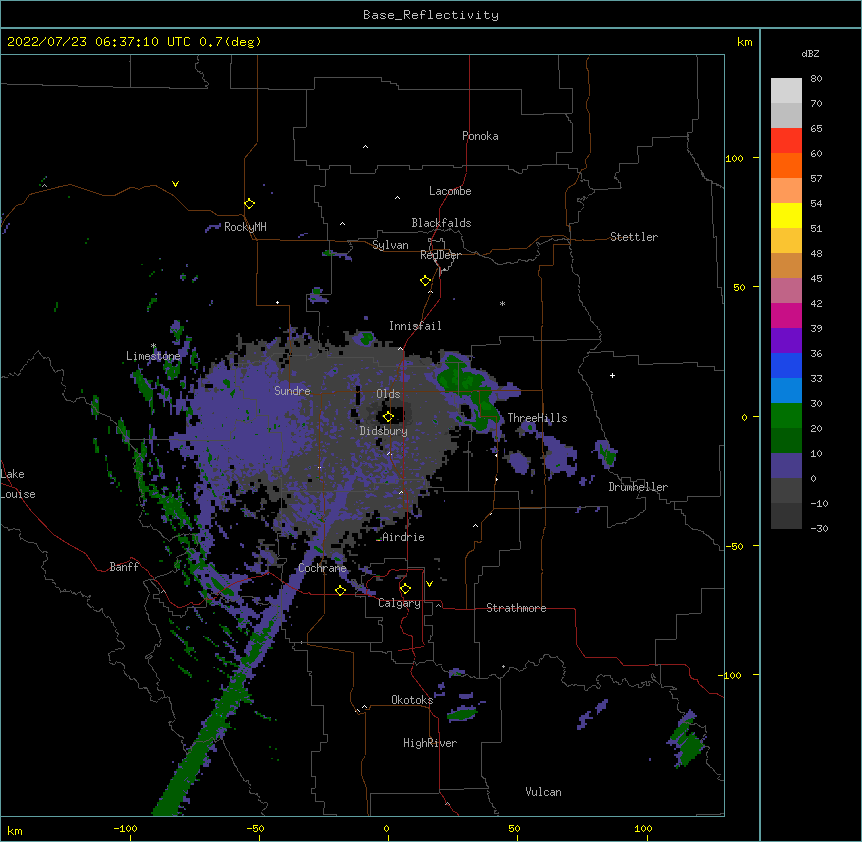
Task: Click the 100 tick label on the bottom axis
Action: click(x=643, y=828)
